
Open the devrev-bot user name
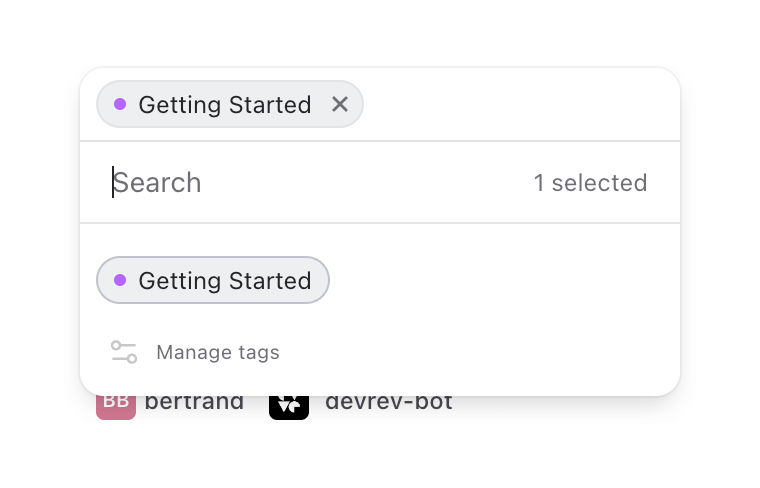click(x=388, y=403)
